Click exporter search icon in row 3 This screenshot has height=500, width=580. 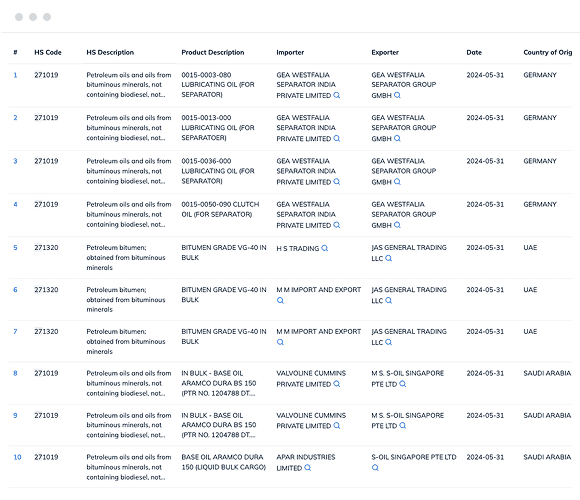coord(397,182)
